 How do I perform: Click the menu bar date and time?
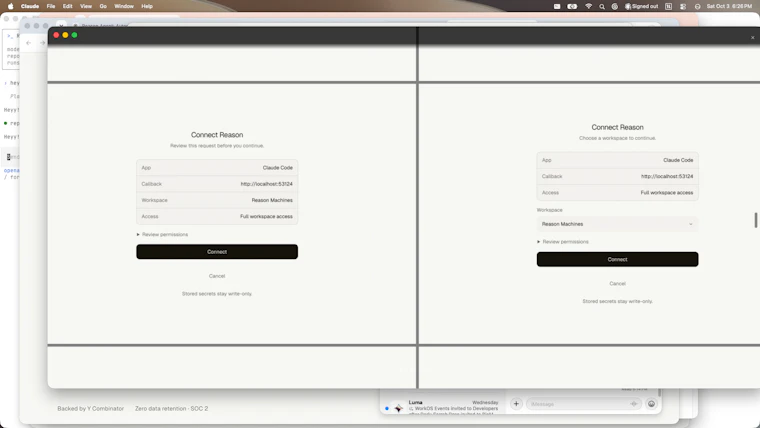pyautogui.click(x=729, y=6)
